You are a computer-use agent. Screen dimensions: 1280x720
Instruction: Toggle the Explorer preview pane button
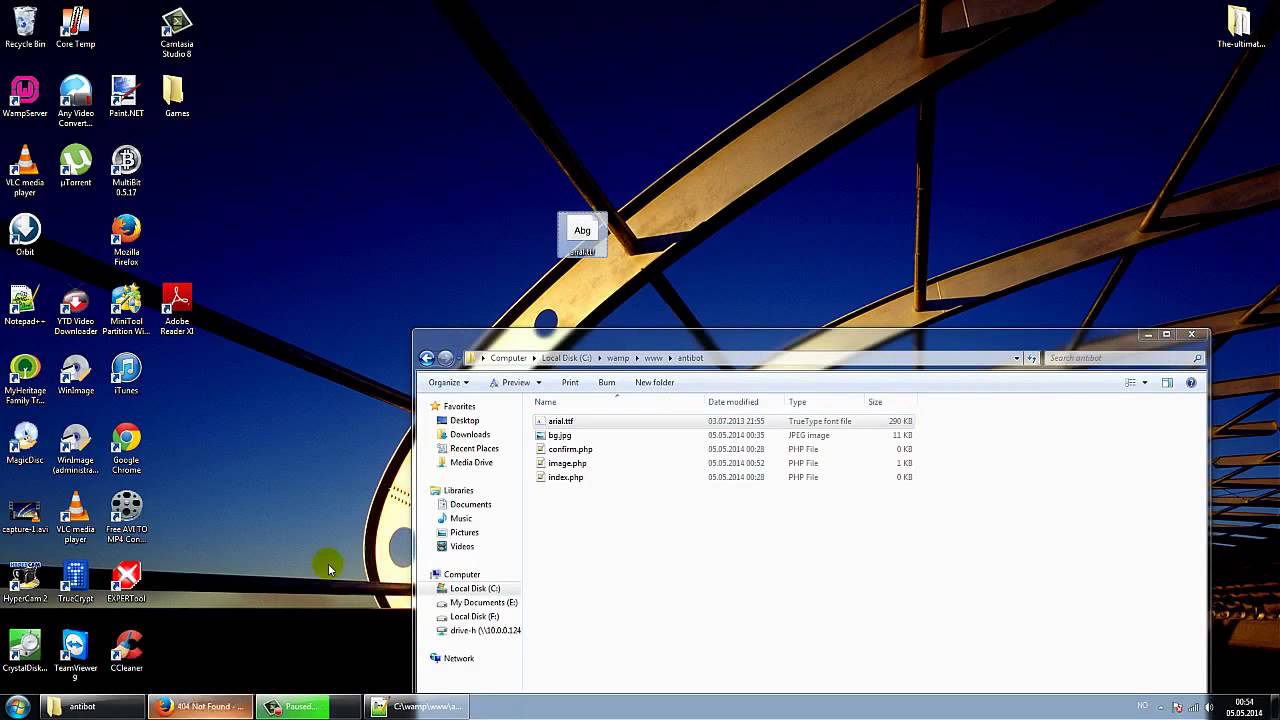pyautogui.click(x=1167, y=382)
